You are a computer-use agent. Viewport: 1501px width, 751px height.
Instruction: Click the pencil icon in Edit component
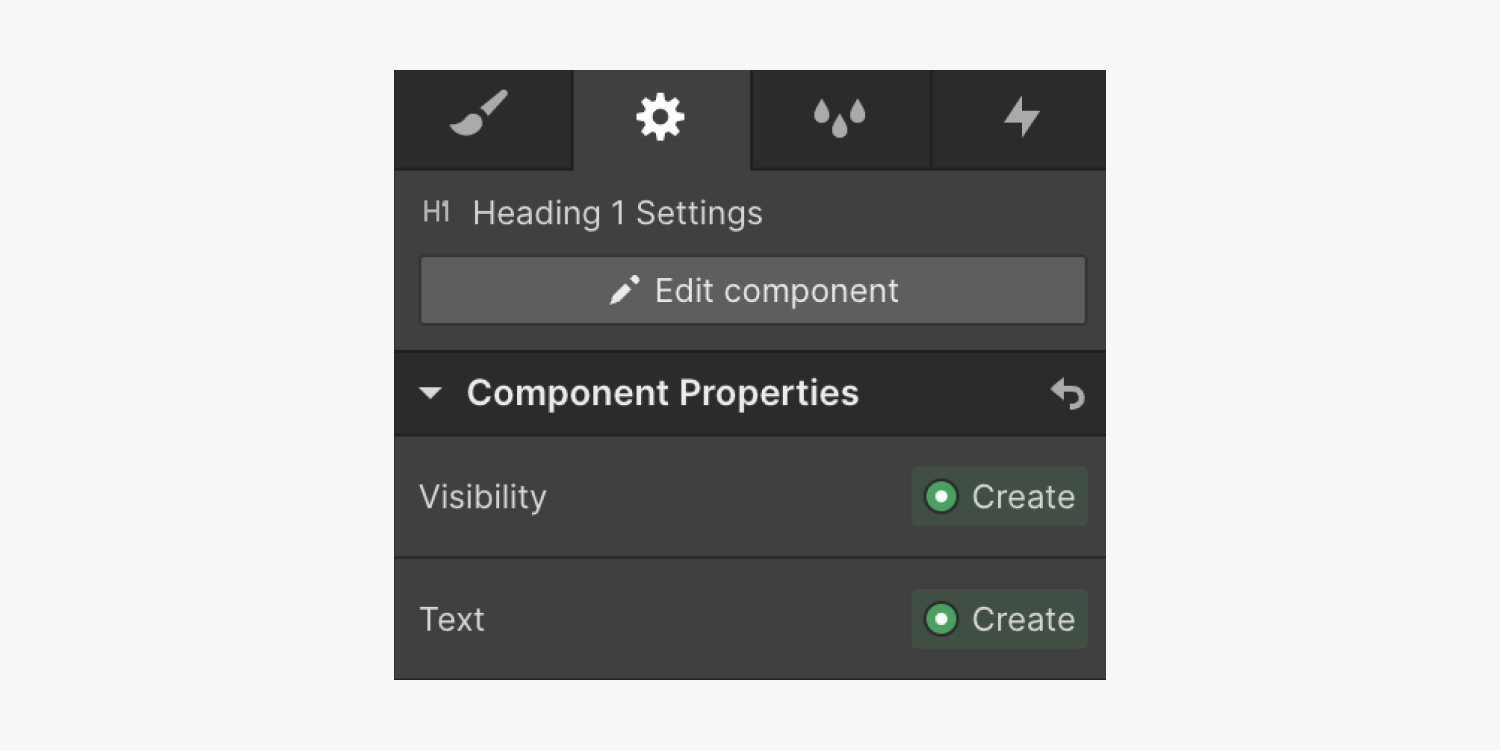(625, 291)
